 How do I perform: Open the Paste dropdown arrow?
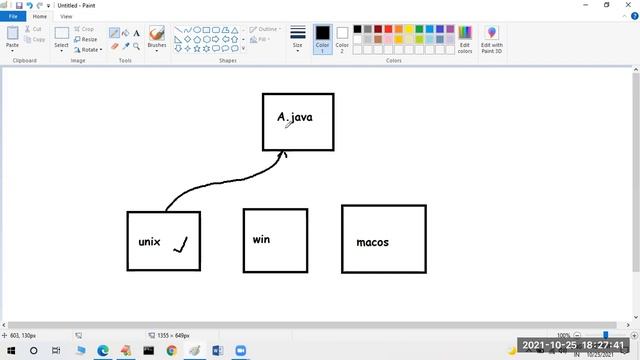coord(12,51)
